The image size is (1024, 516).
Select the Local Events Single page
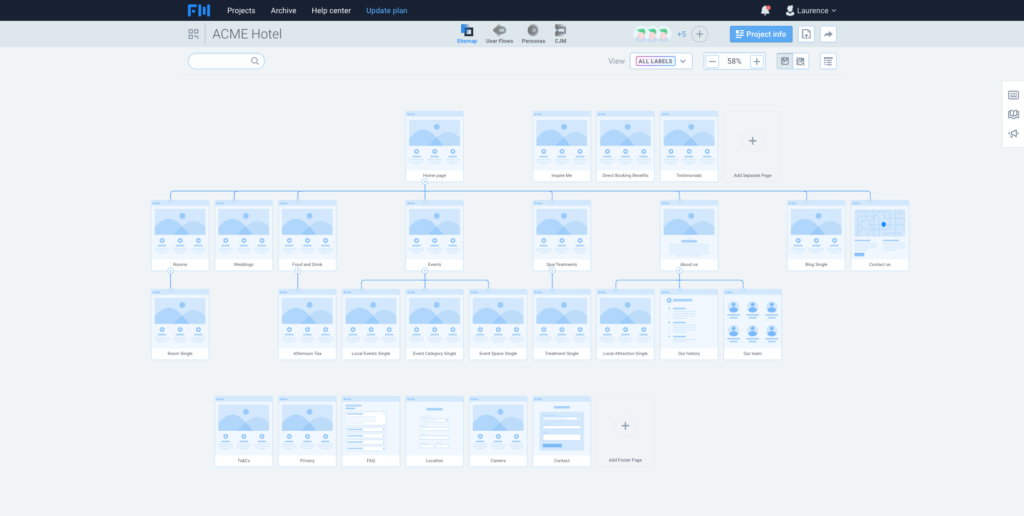point(371,324)
